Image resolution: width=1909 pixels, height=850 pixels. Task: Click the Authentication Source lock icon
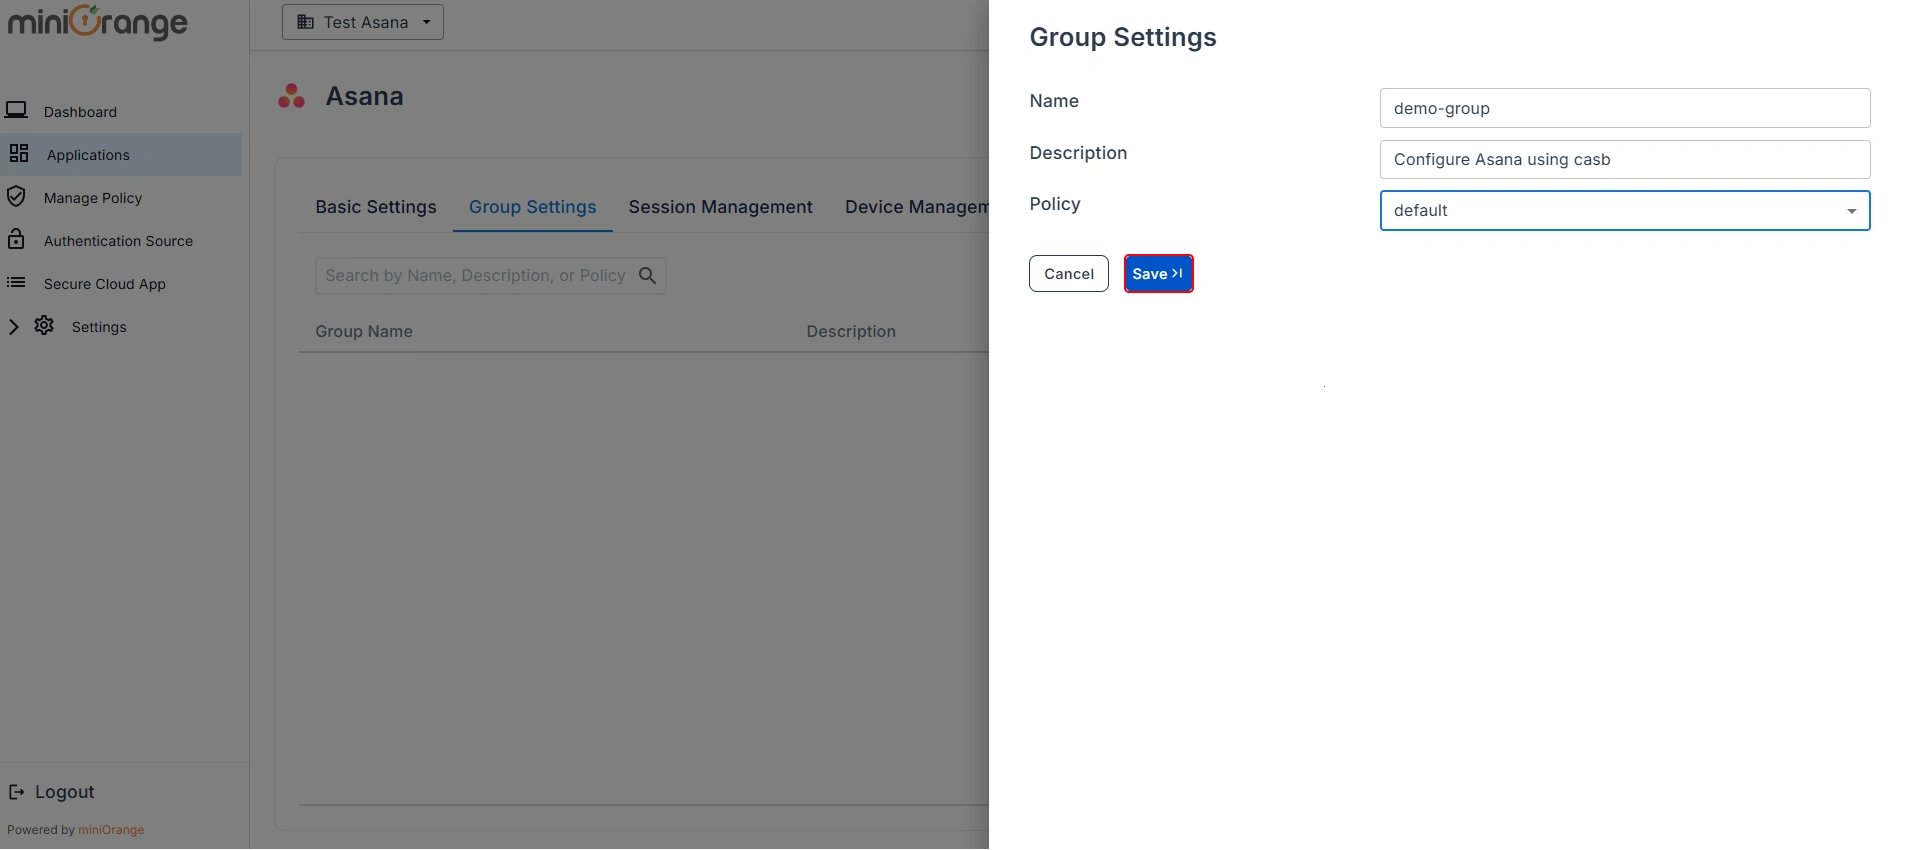[x=16, y=239]
